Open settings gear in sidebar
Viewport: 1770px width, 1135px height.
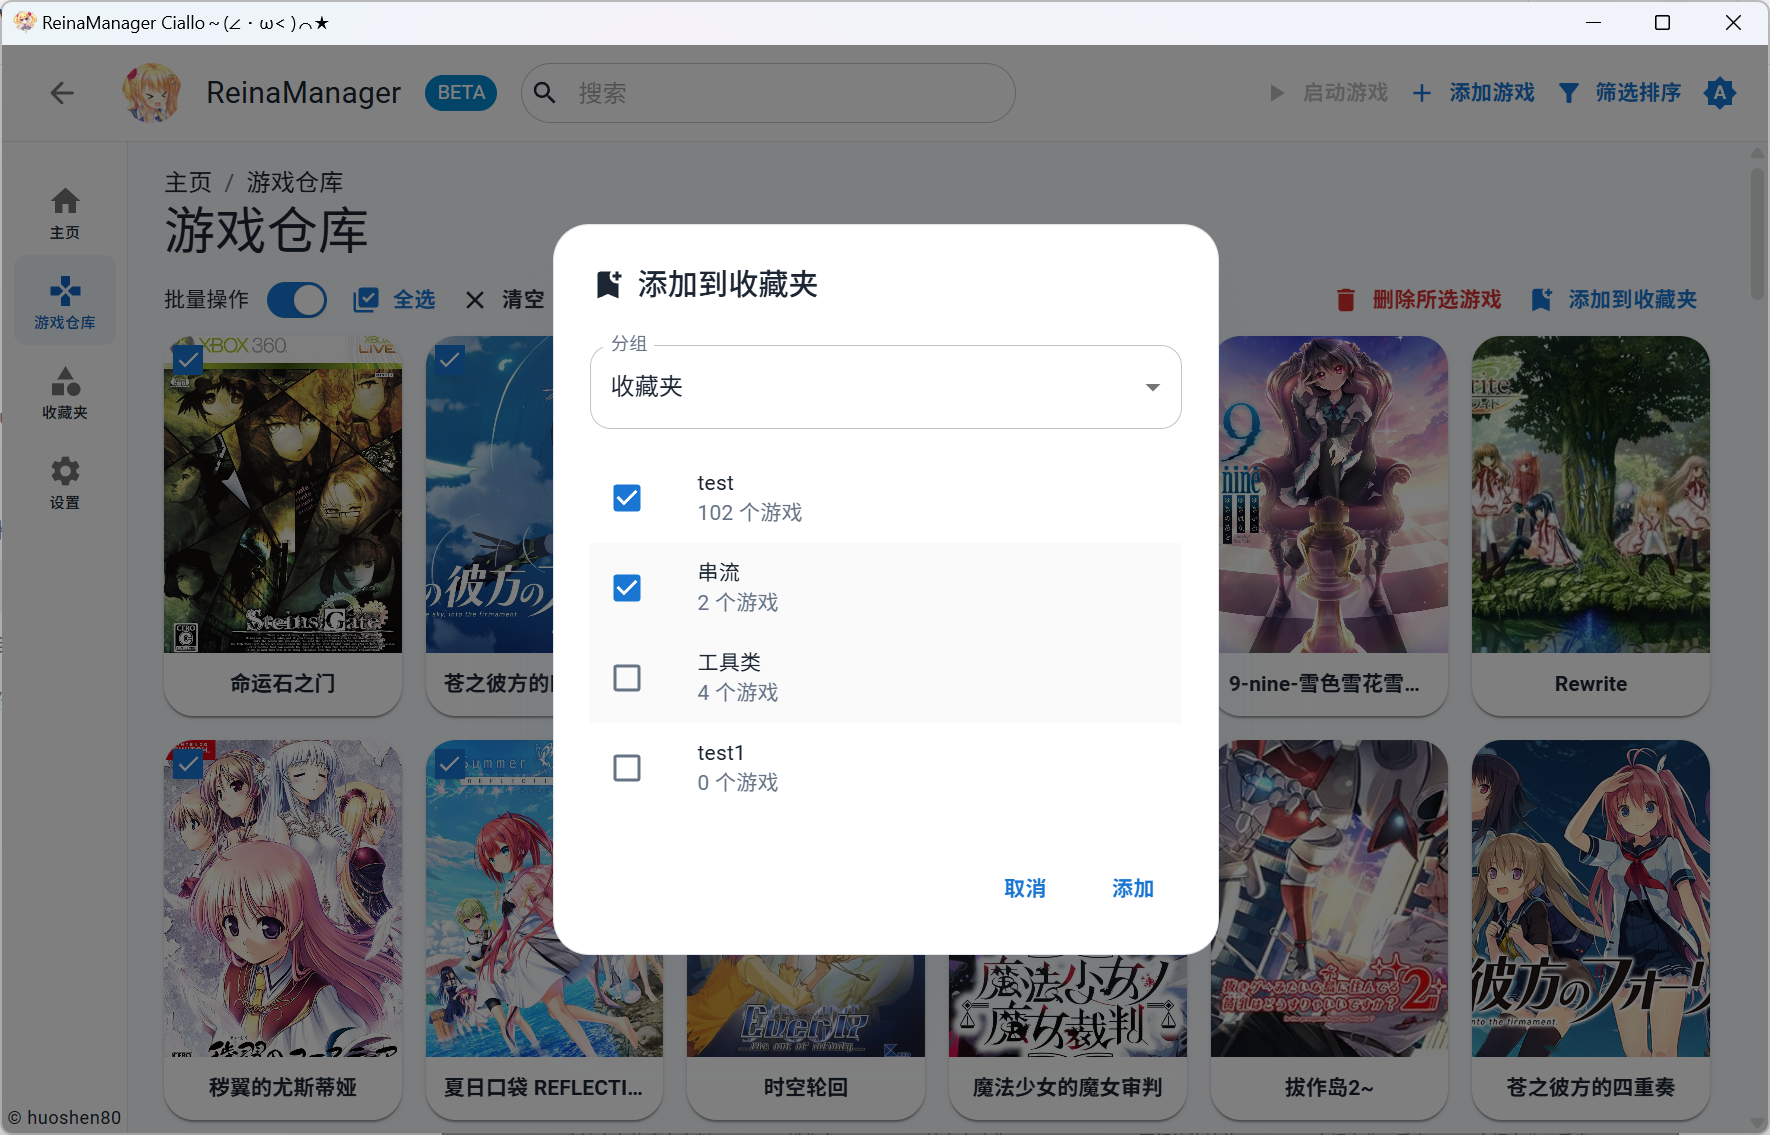coord(65,471)
